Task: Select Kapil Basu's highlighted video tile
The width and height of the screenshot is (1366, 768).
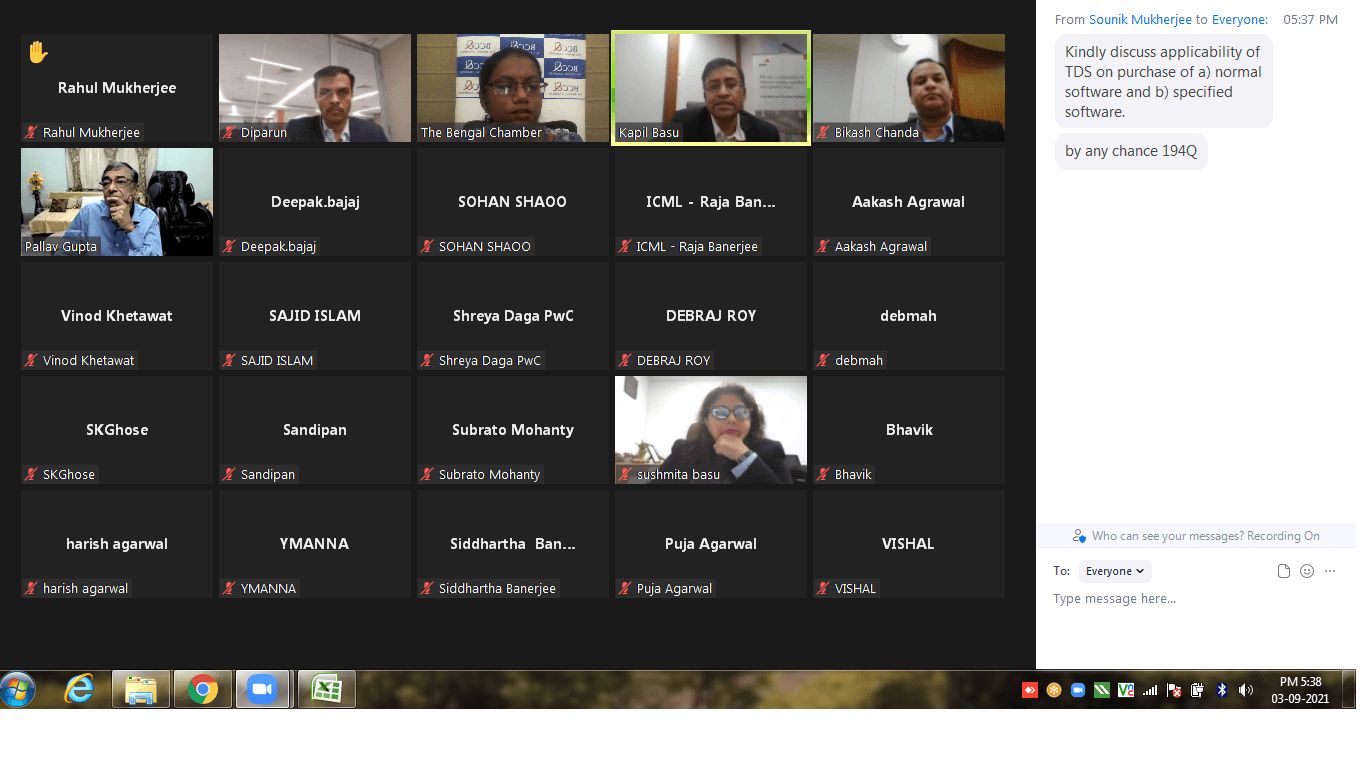Action: [711, 88]
